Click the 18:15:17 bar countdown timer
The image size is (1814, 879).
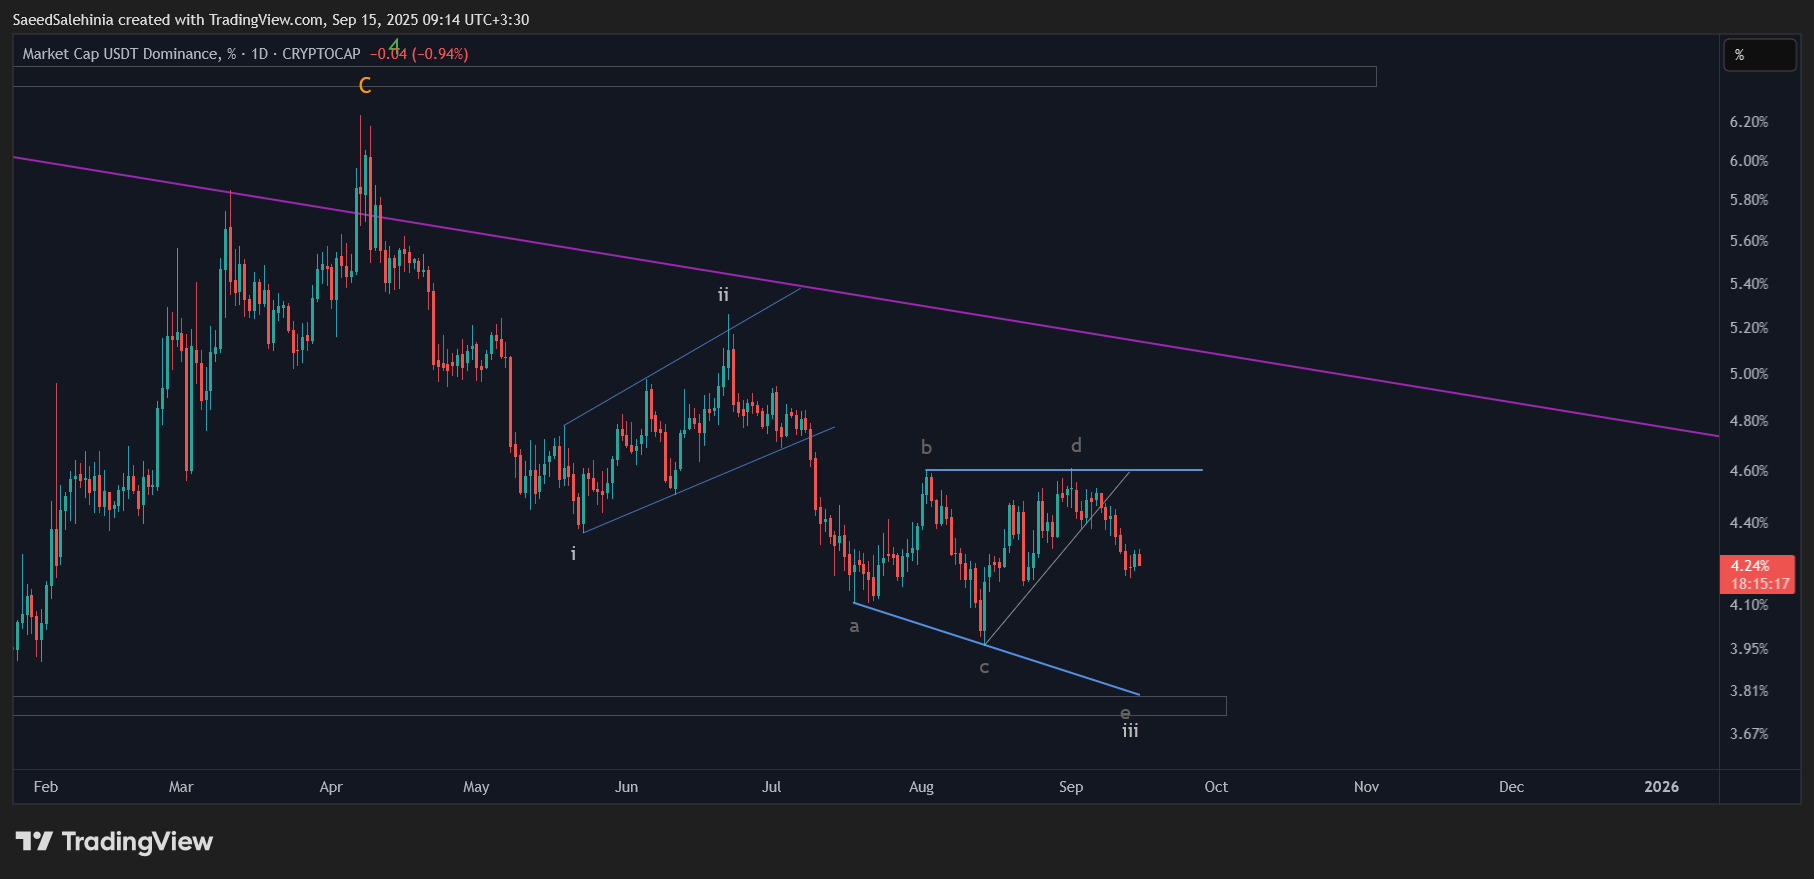pos(1760,584)
